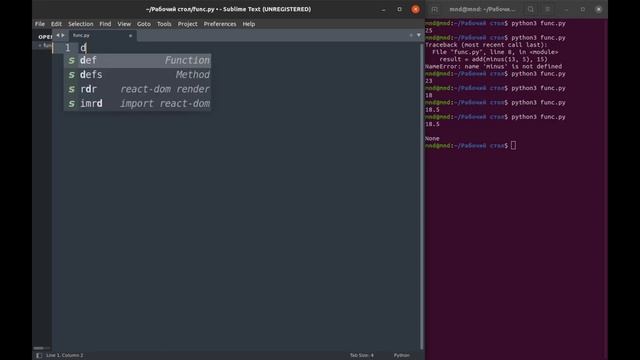The width and height of the screenshot is (640, 360).
Task: Click the snippet icon beside 'imrd'
Action: [x=71, y=103]
